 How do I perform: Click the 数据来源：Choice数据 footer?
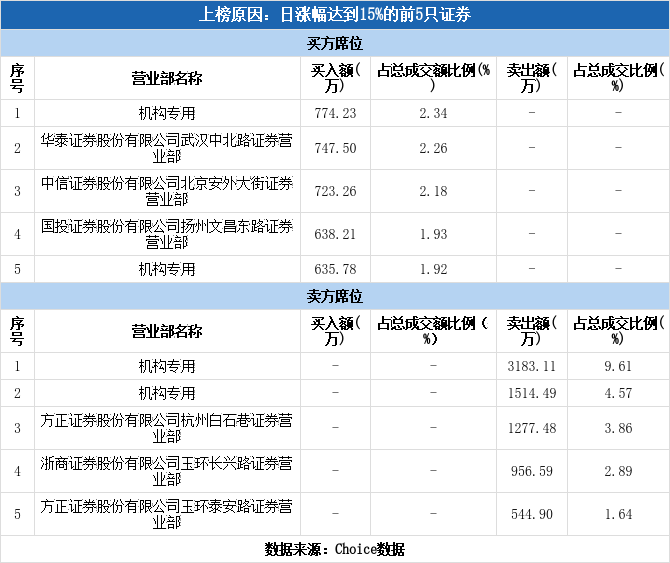(335, 549)
